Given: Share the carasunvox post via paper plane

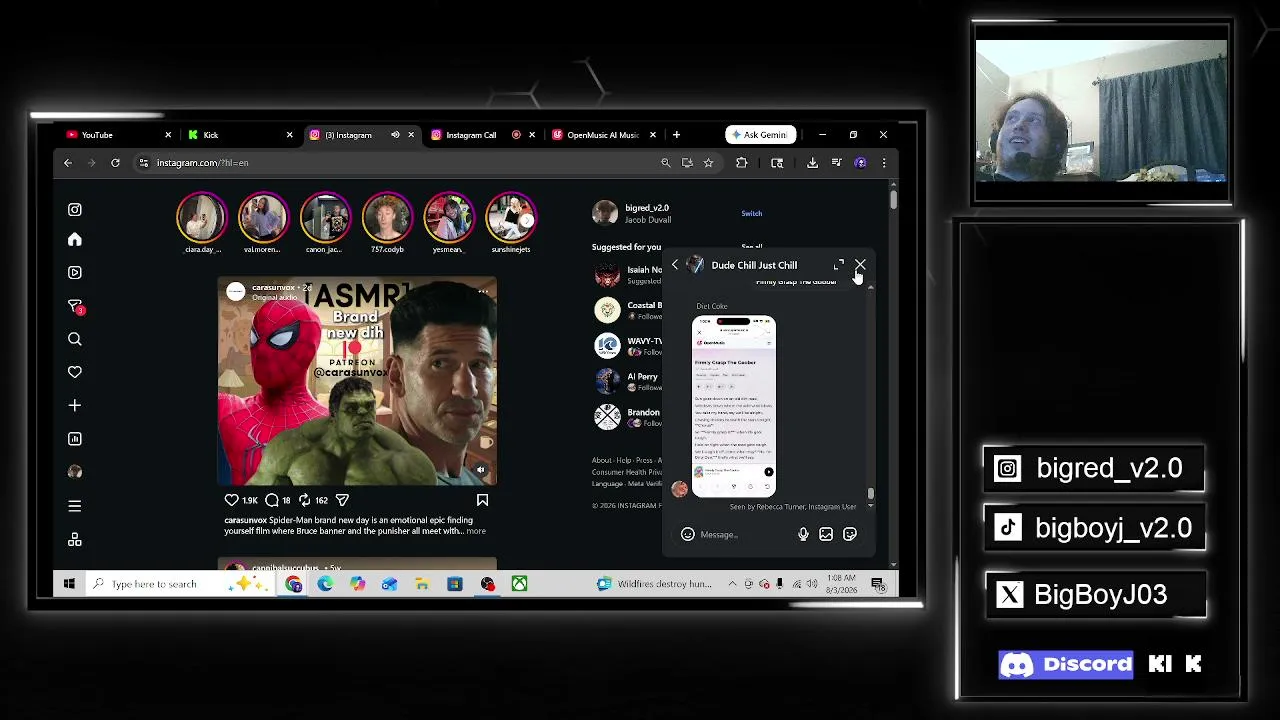Looking at the screenshot, I should [x=342, y=500].
